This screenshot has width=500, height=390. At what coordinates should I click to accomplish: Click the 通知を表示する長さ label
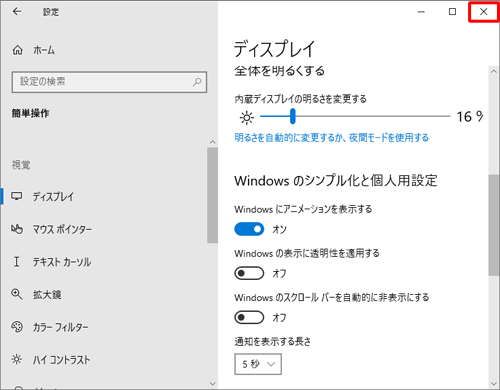273,341
